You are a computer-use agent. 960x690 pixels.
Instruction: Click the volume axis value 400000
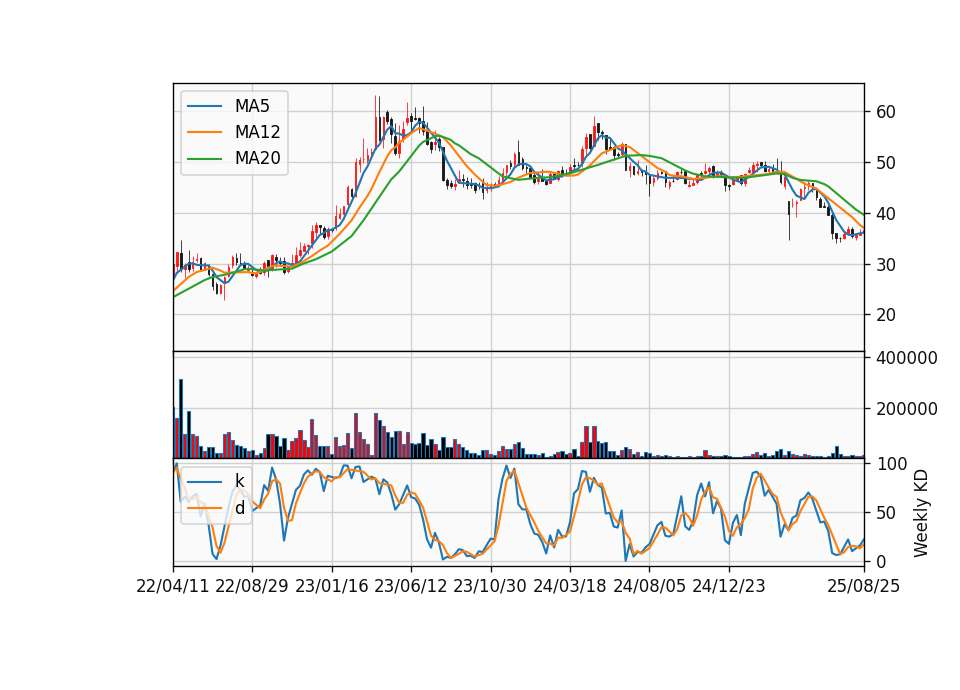pyautogui.click(x=907, y=358)
